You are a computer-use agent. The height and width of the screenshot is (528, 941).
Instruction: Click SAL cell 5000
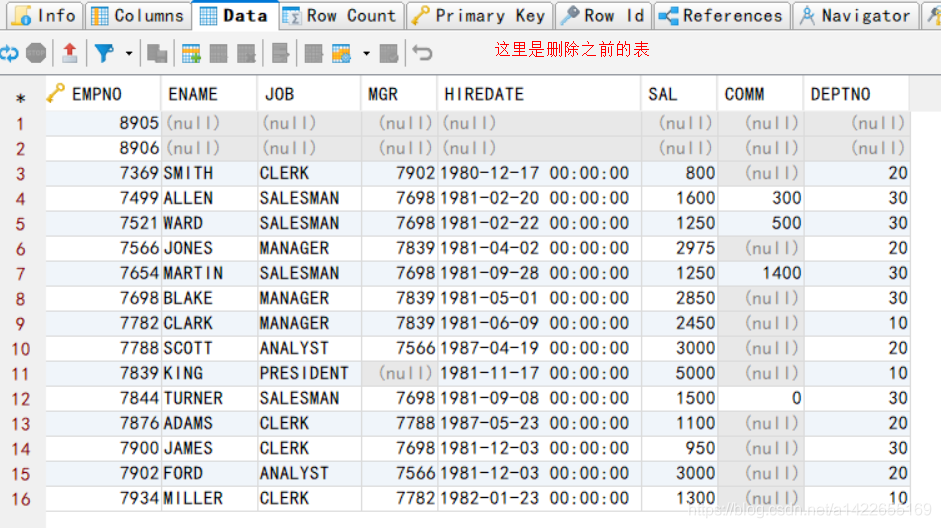click(x=680, y=373)
